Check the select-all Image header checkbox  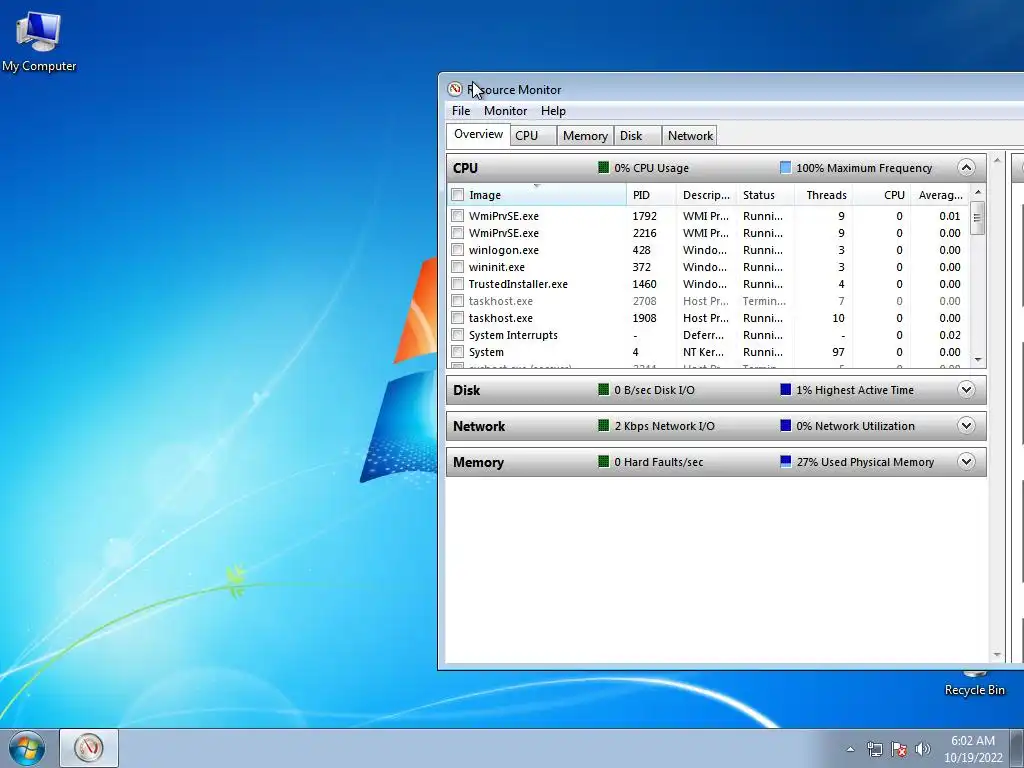tap(457, 195)
